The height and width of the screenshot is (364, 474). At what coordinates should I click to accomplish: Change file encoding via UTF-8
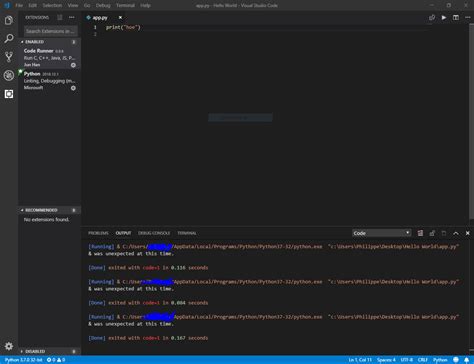point(407,360)
